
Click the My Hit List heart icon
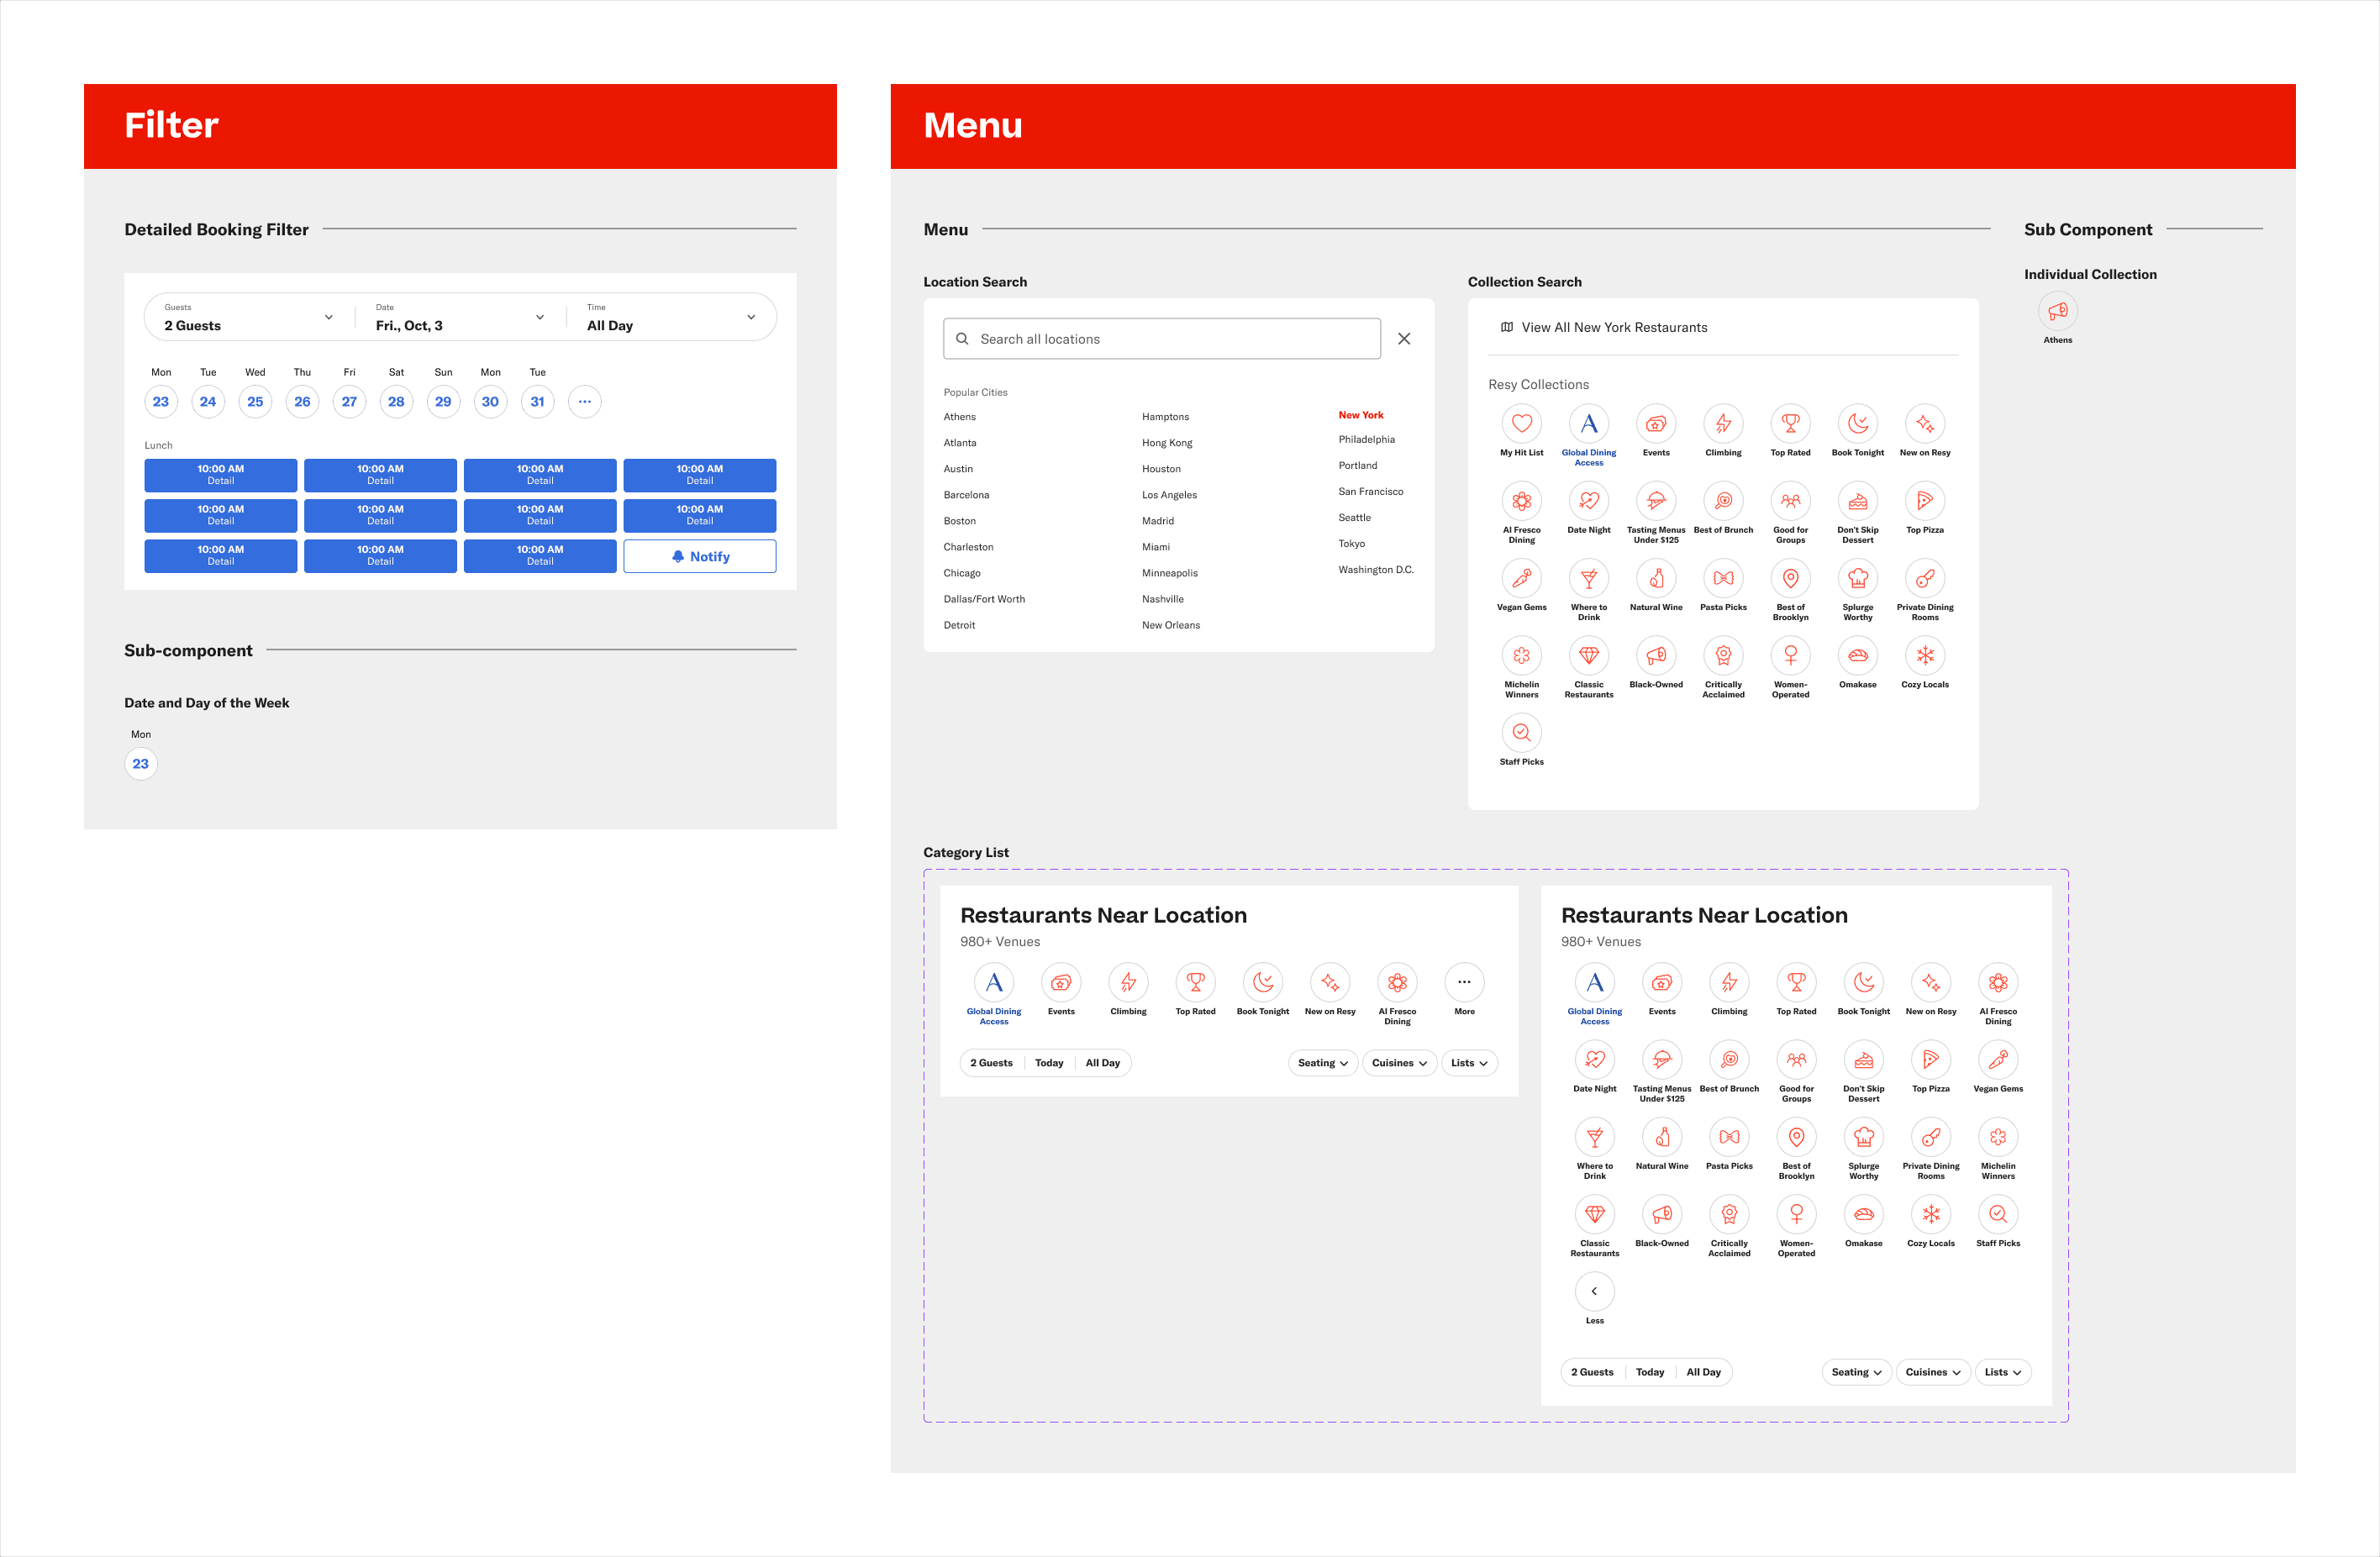coord(1521,424)
